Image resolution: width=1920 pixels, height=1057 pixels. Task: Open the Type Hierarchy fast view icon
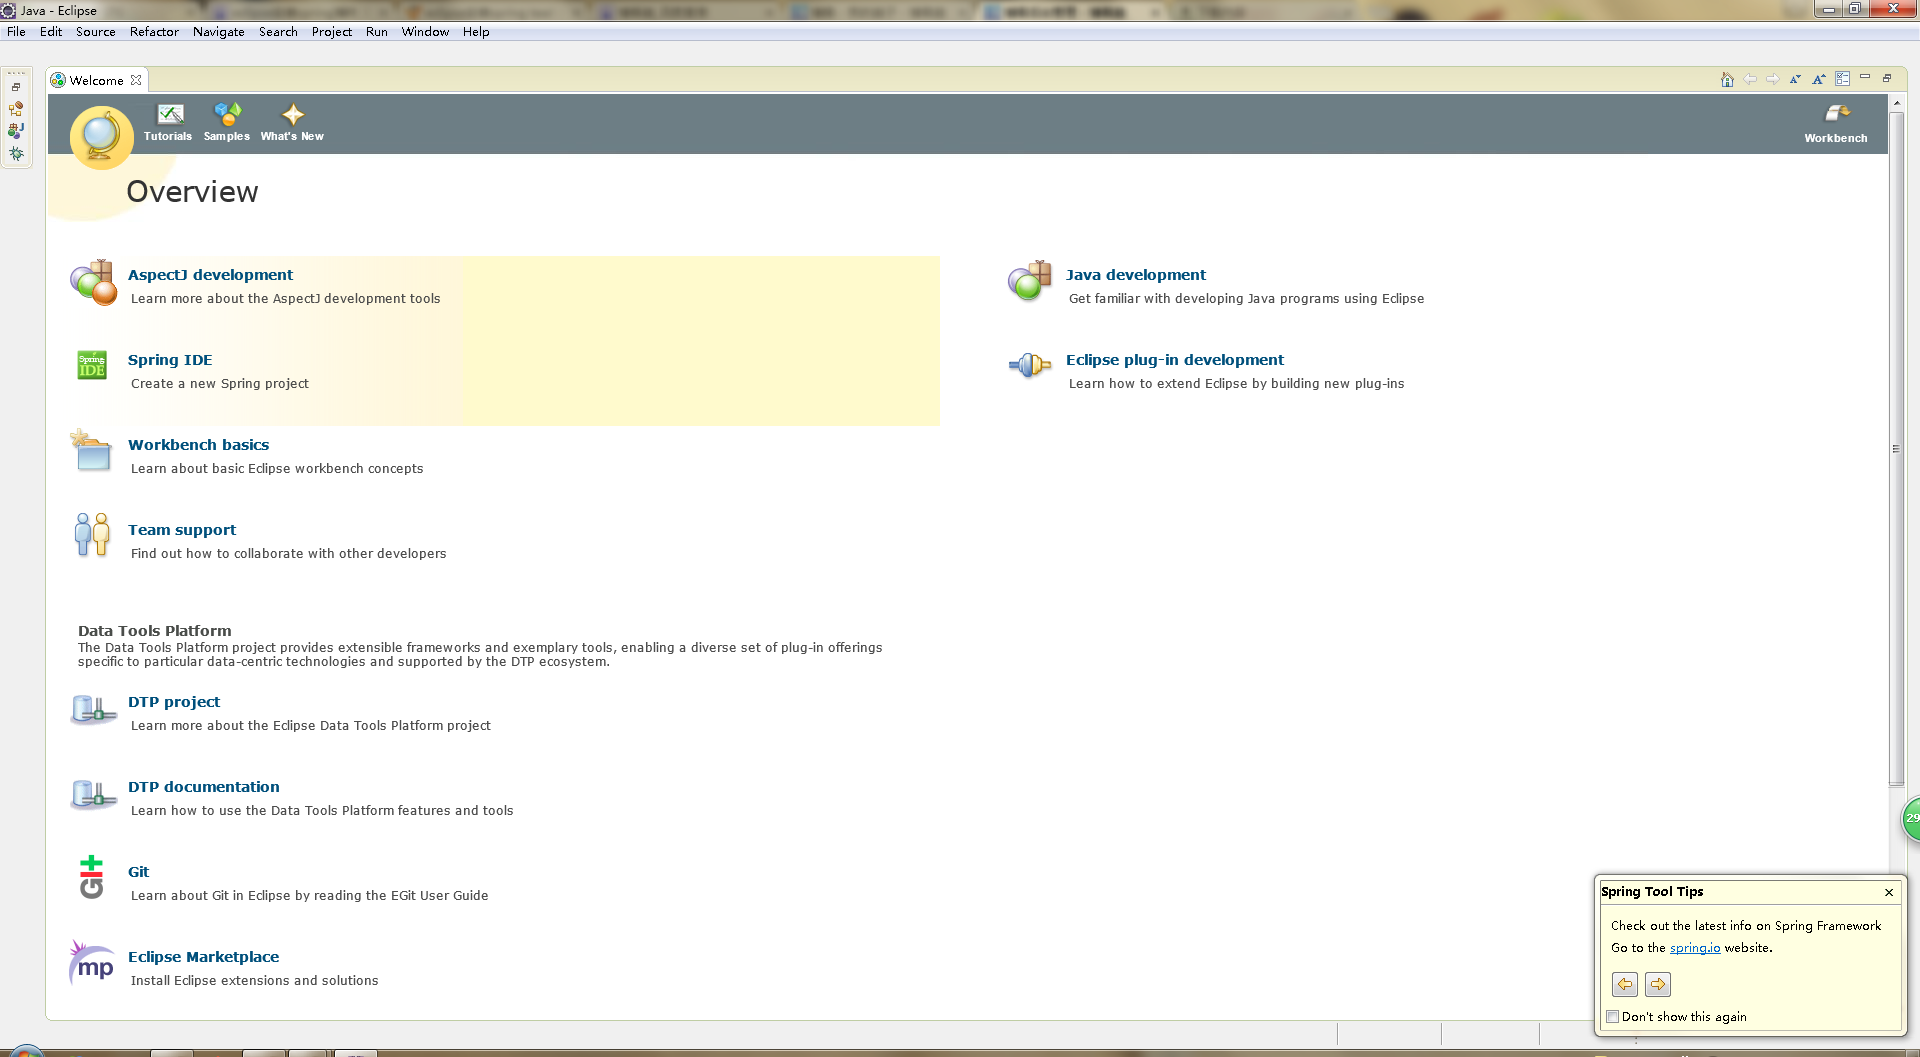coord(16,109)
